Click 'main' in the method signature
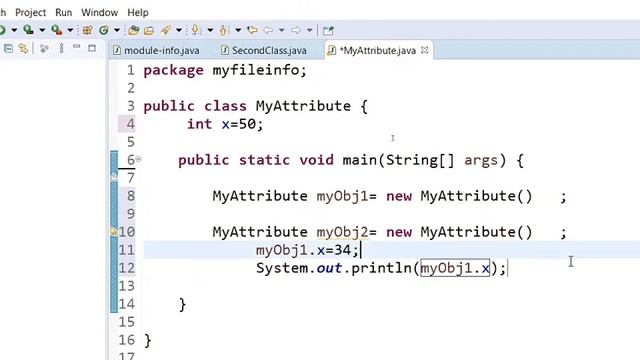Screen dimensions: 640x360 tap(360, 160)
